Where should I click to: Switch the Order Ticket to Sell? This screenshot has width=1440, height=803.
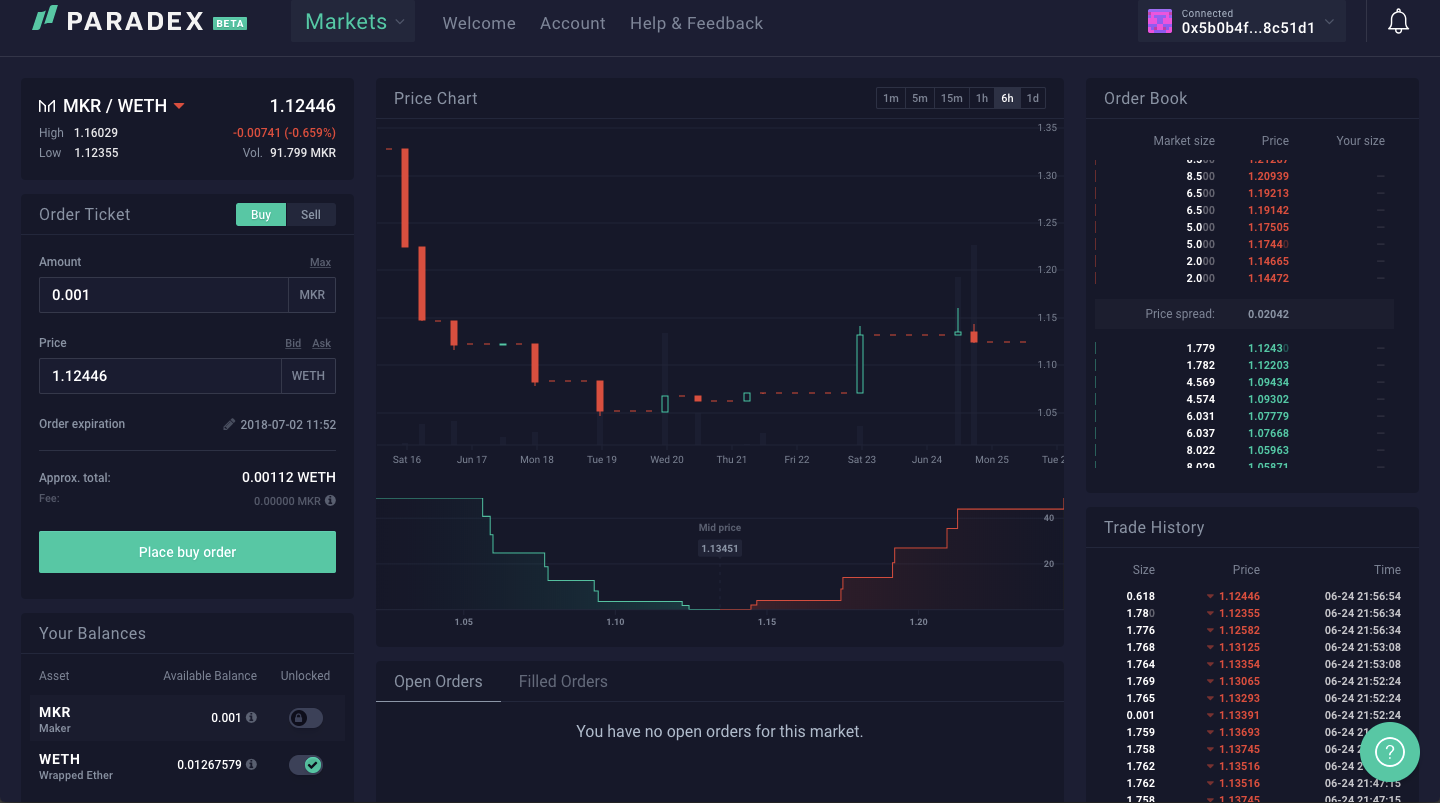(x=310, y=214)
